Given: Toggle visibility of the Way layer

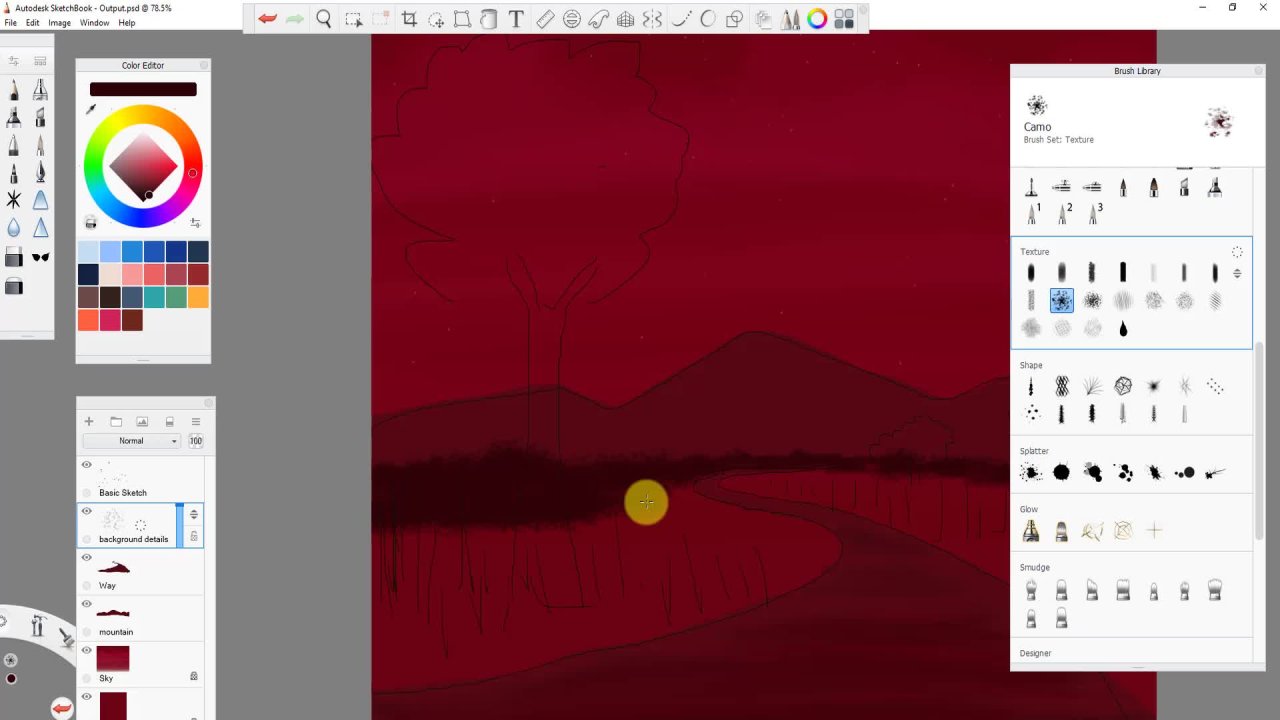Looking at the screenshot, I should (x=87, y=558).
